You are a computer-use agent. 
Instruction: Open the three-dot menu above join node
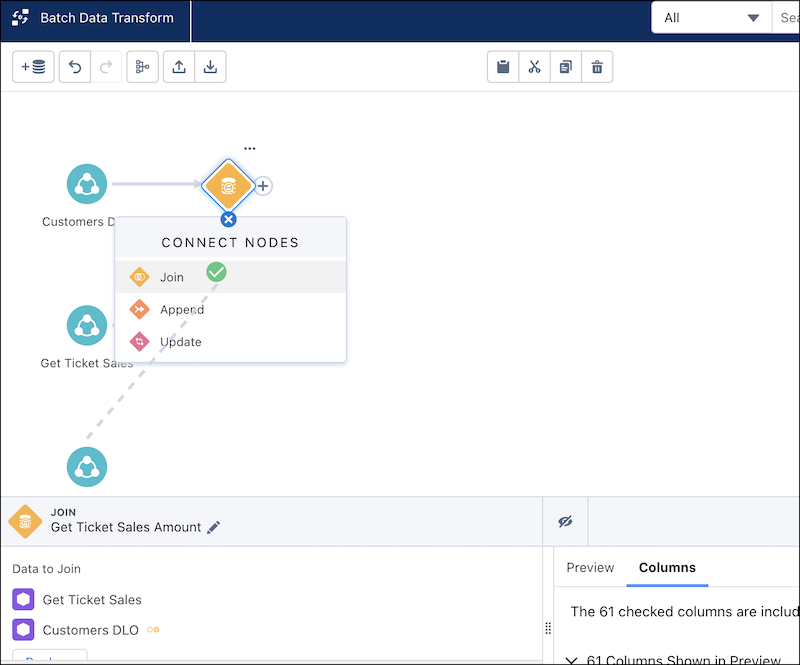pyautogui.click(x=250, y=148)
